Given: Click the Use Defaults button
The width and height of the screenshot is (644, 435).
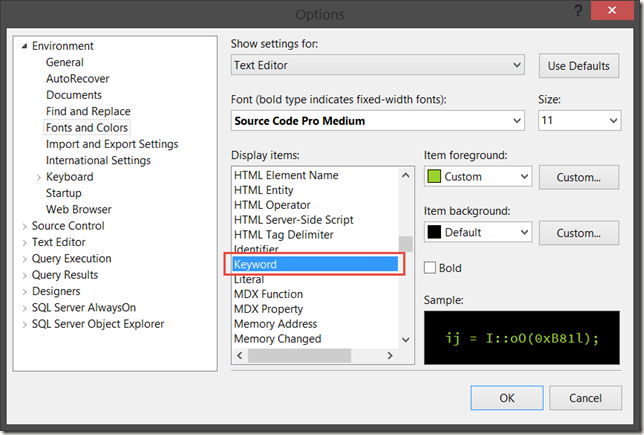Looking at the screenshot, I should point(579,66).
